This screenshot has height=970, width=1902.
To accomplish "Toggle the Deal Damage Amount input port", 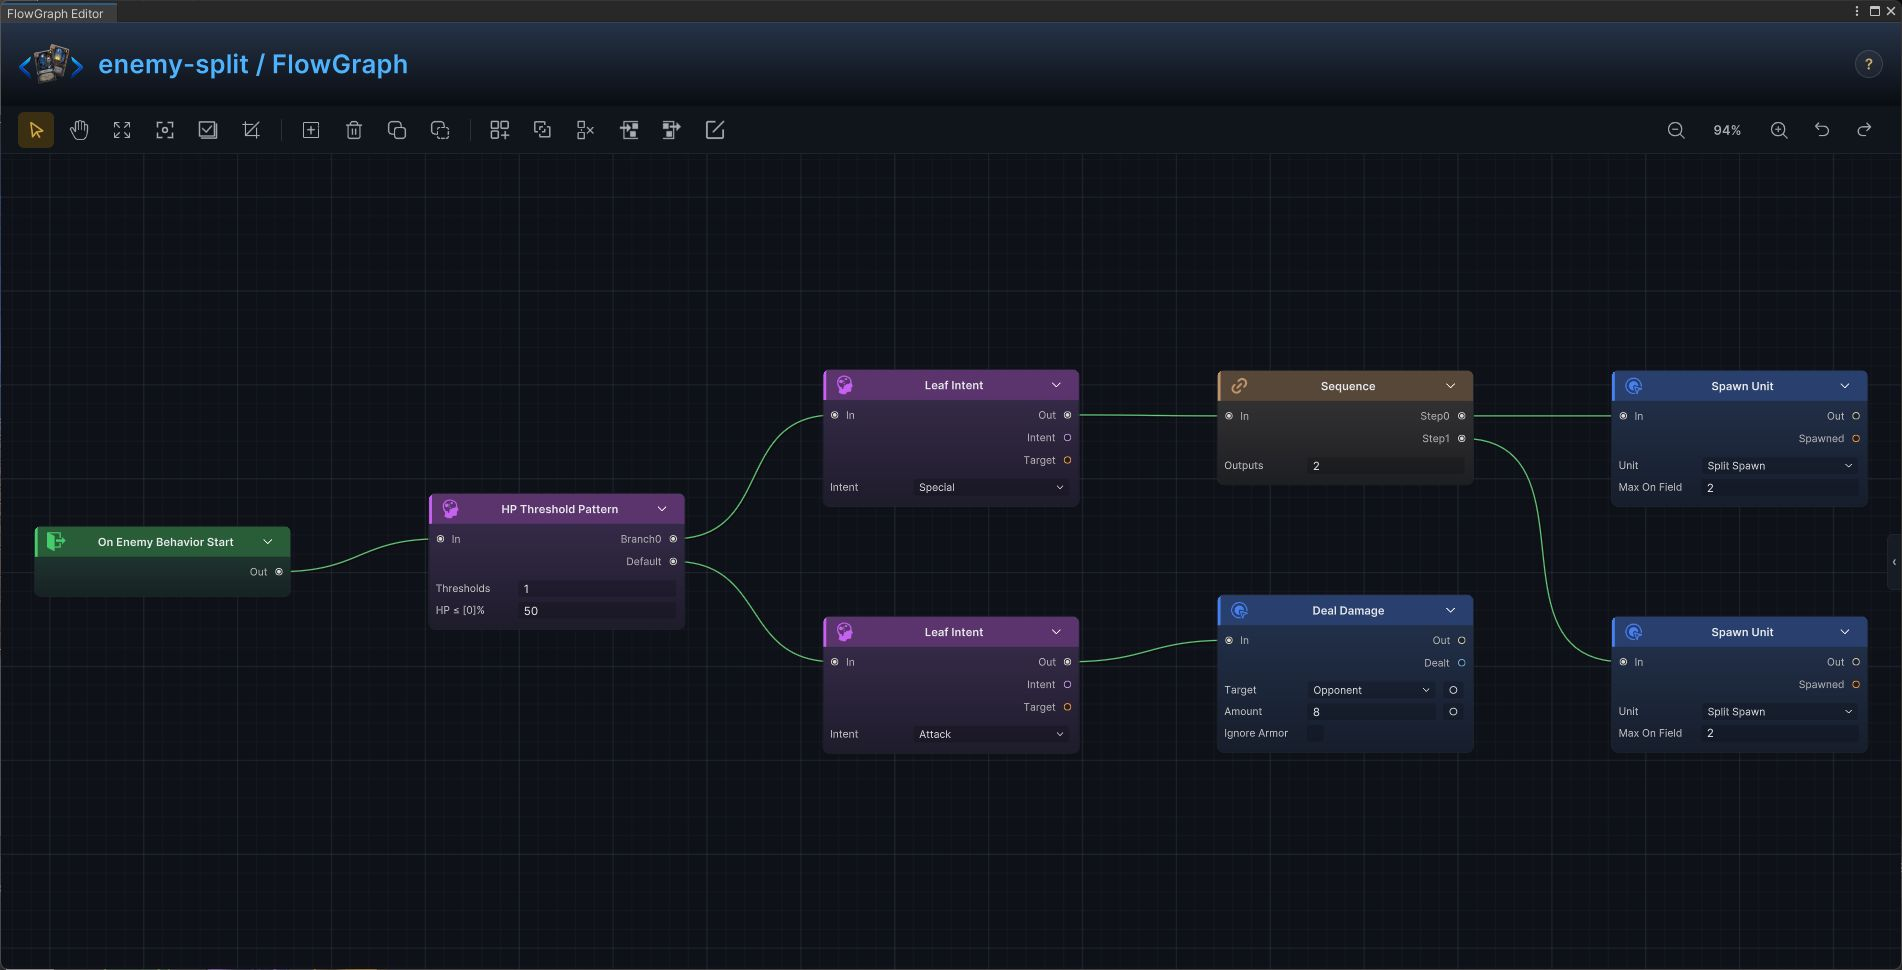I will tap(1453, 712).
